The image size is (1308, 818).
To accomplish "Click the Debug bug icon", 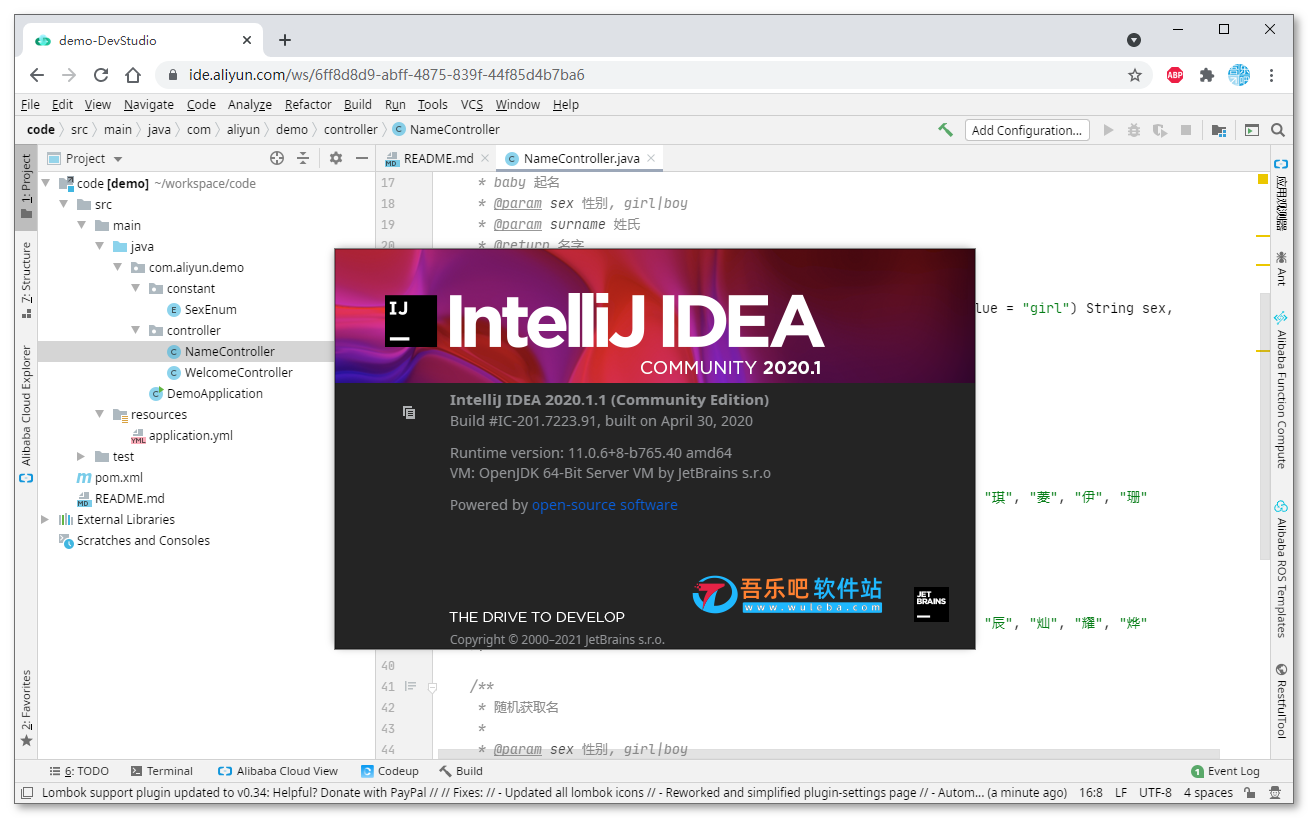I will (x=1134, y=130).
